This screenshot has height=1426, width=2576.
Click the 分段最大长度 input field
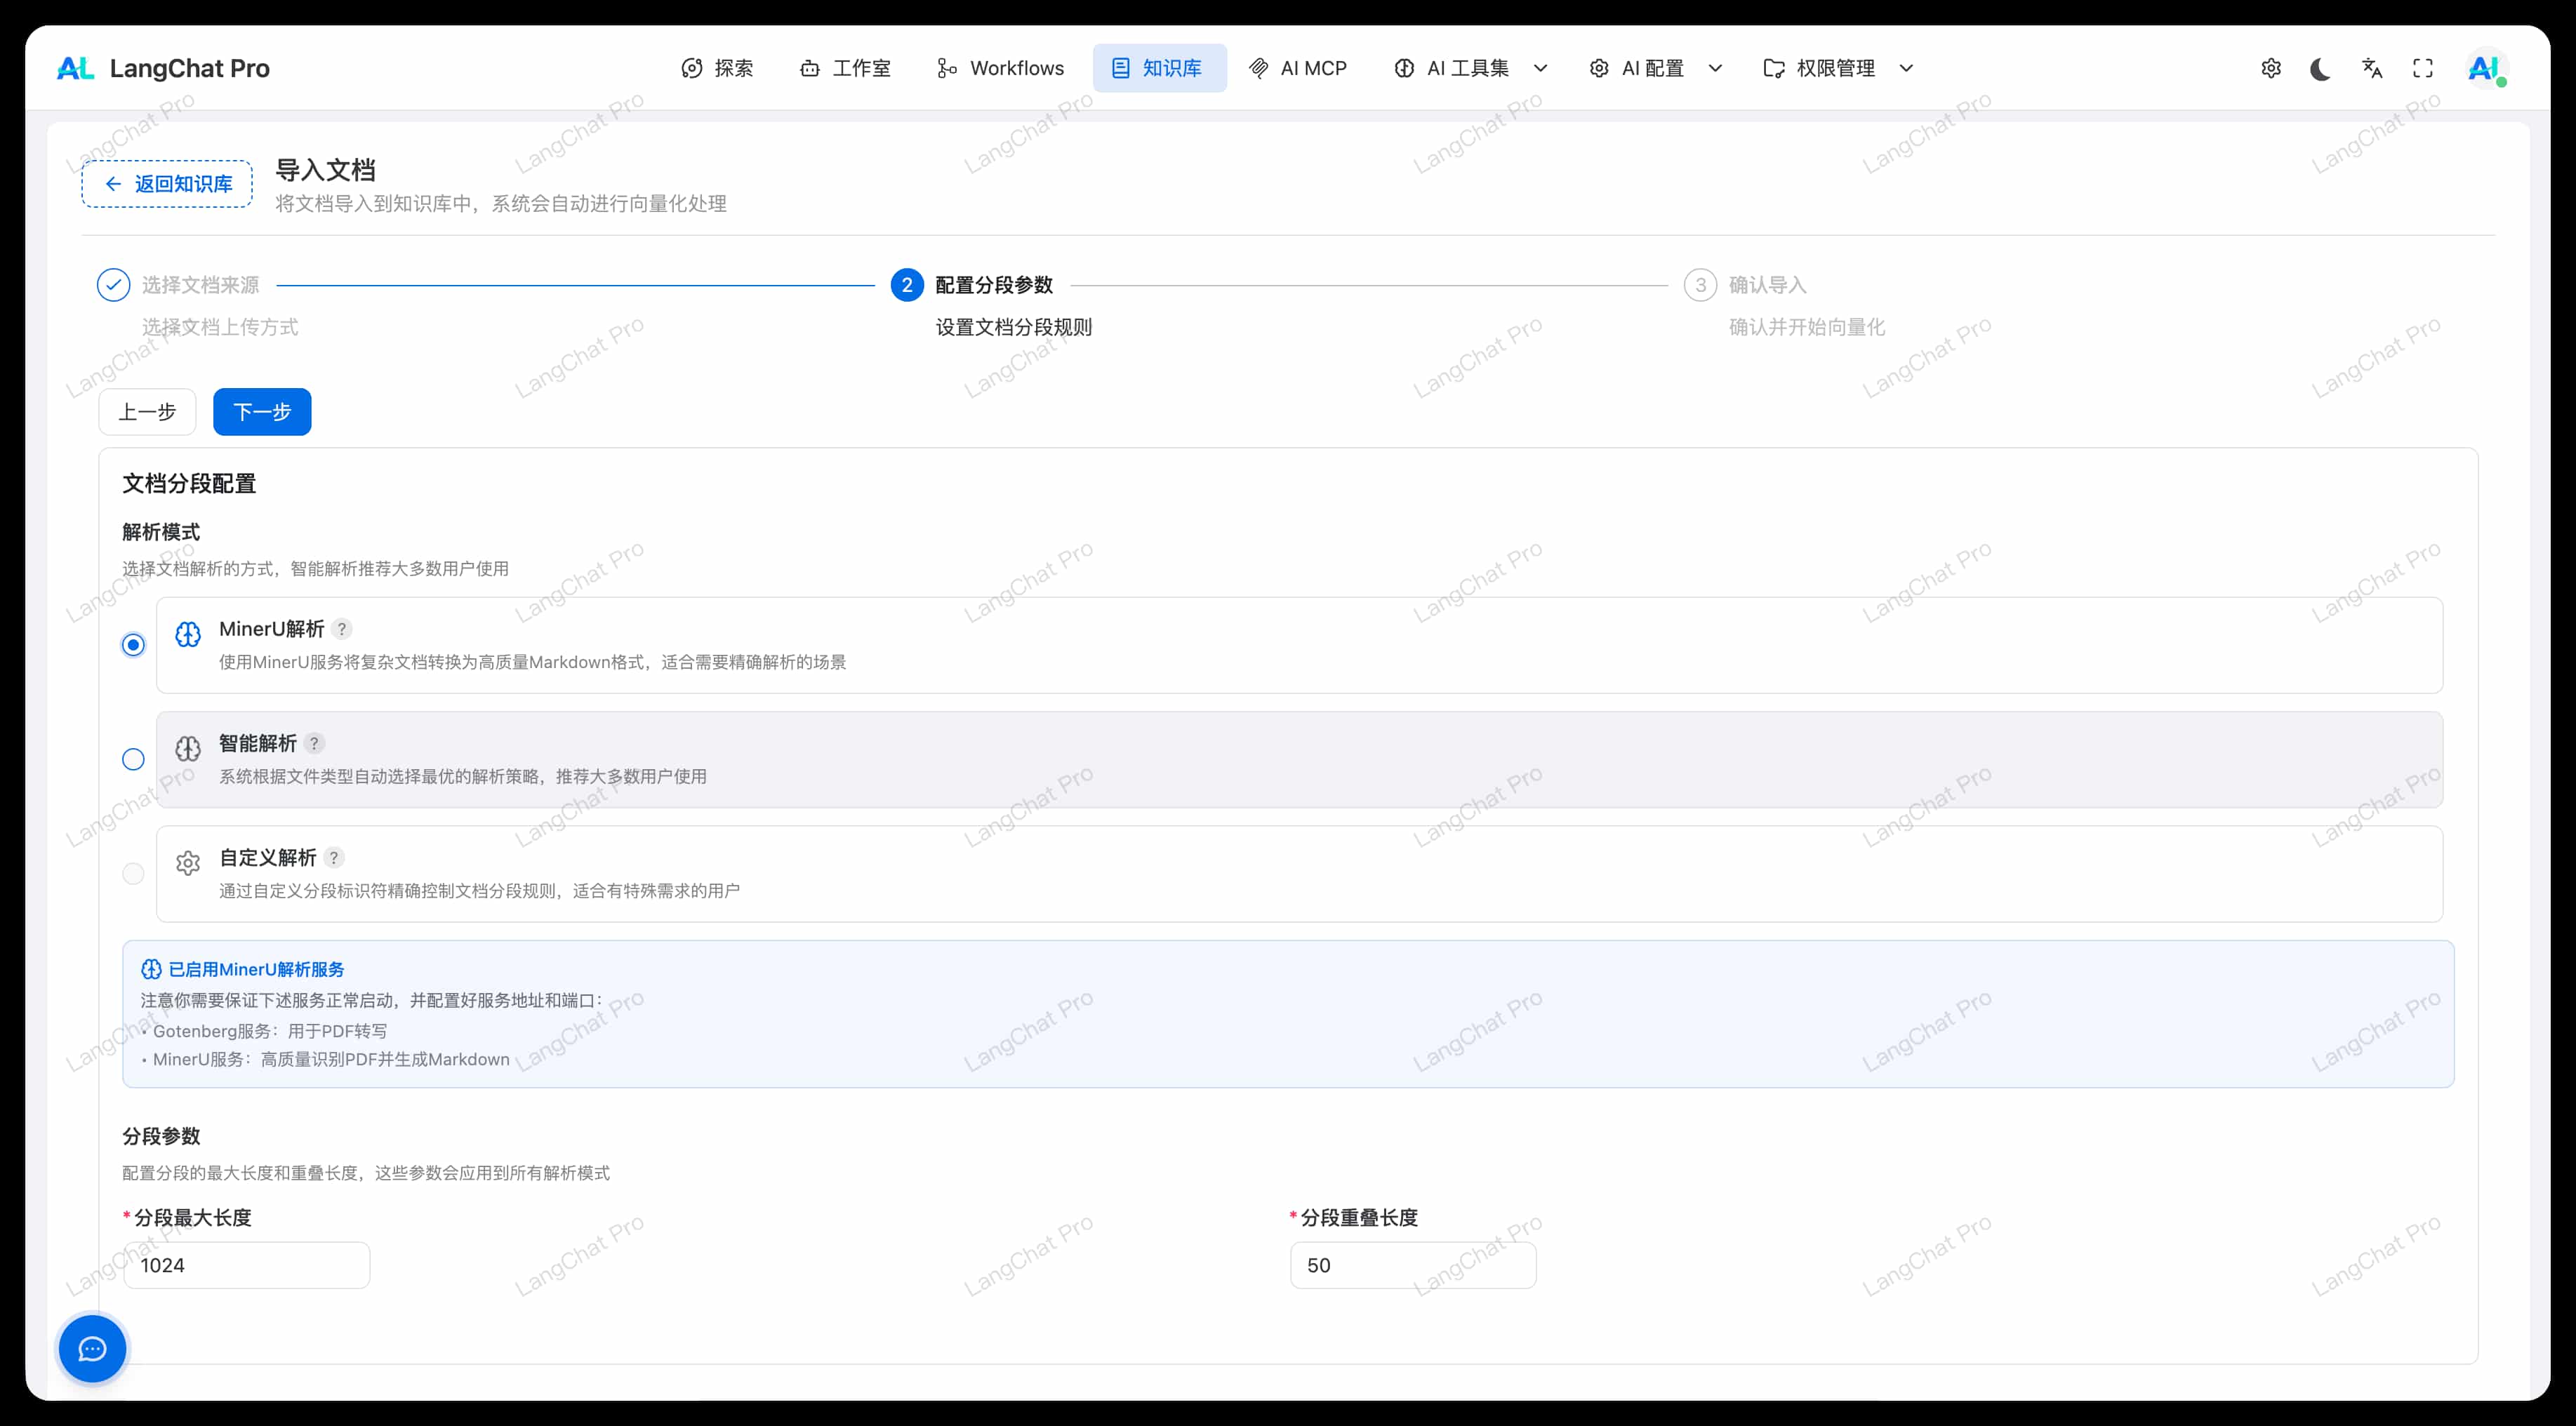point(246,1265)
